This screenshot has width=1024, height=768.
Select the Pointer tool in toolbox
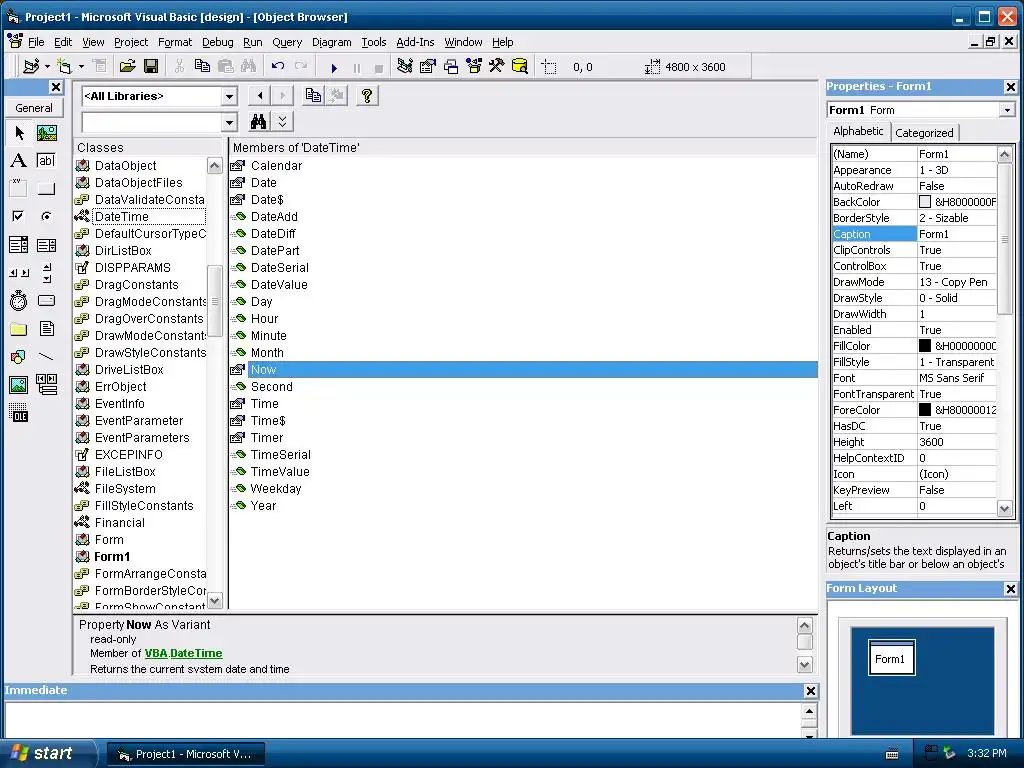[19, 133]
